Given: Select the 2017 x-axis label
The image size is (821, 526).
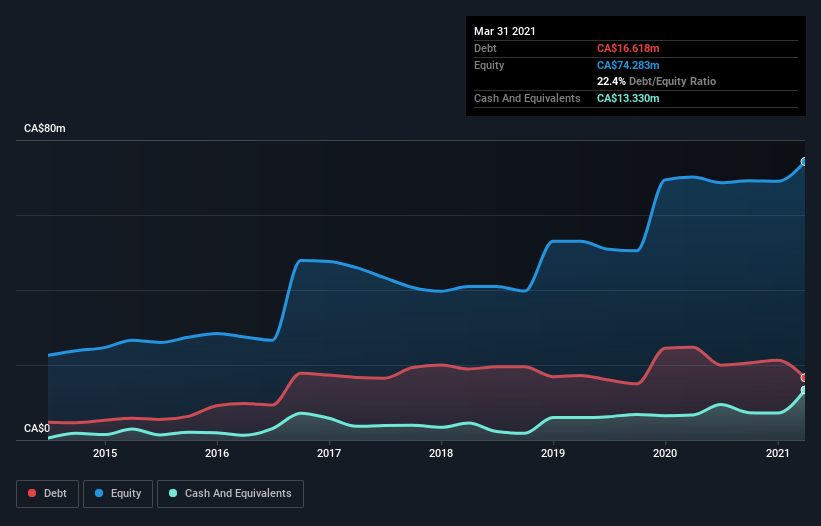Looking at the screenshot, I should click(x=329, y=453).
